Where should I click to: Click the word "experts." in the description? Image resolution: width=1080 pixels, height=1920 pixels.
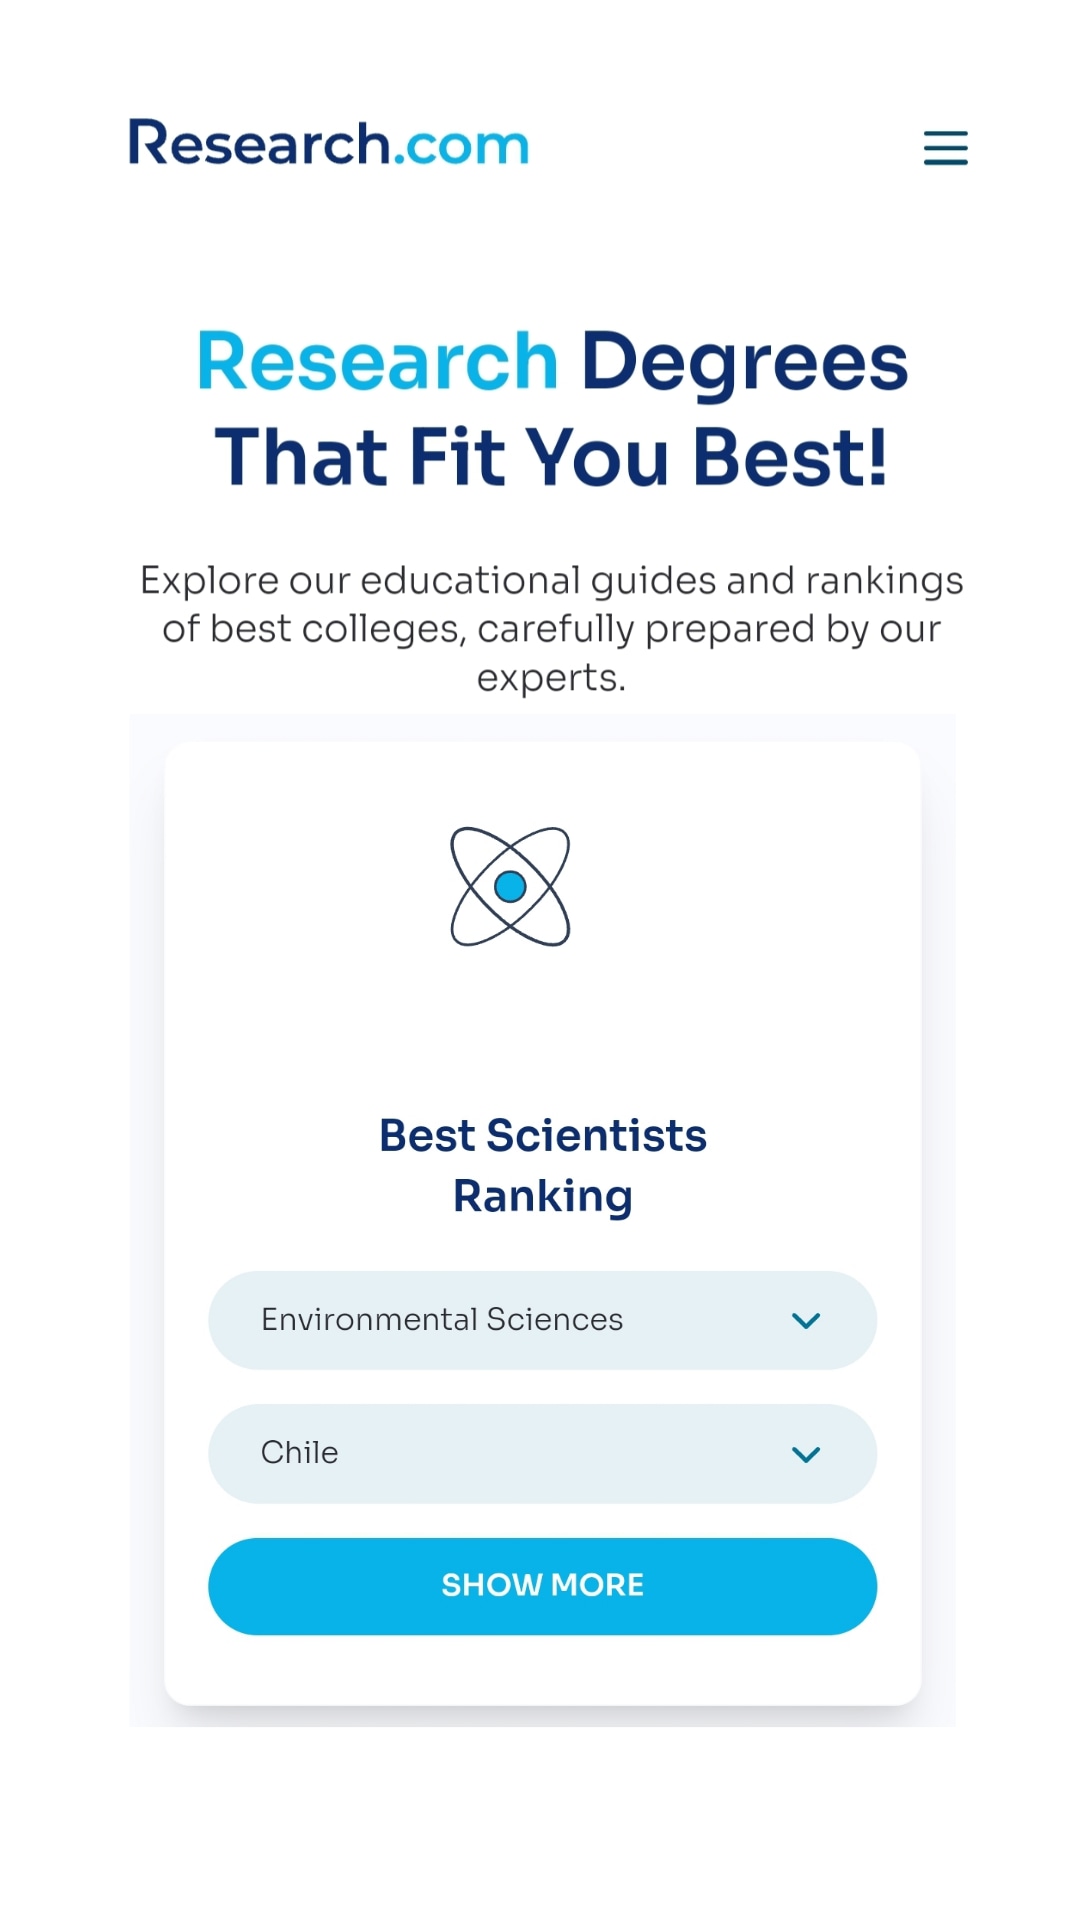[551, 679]
